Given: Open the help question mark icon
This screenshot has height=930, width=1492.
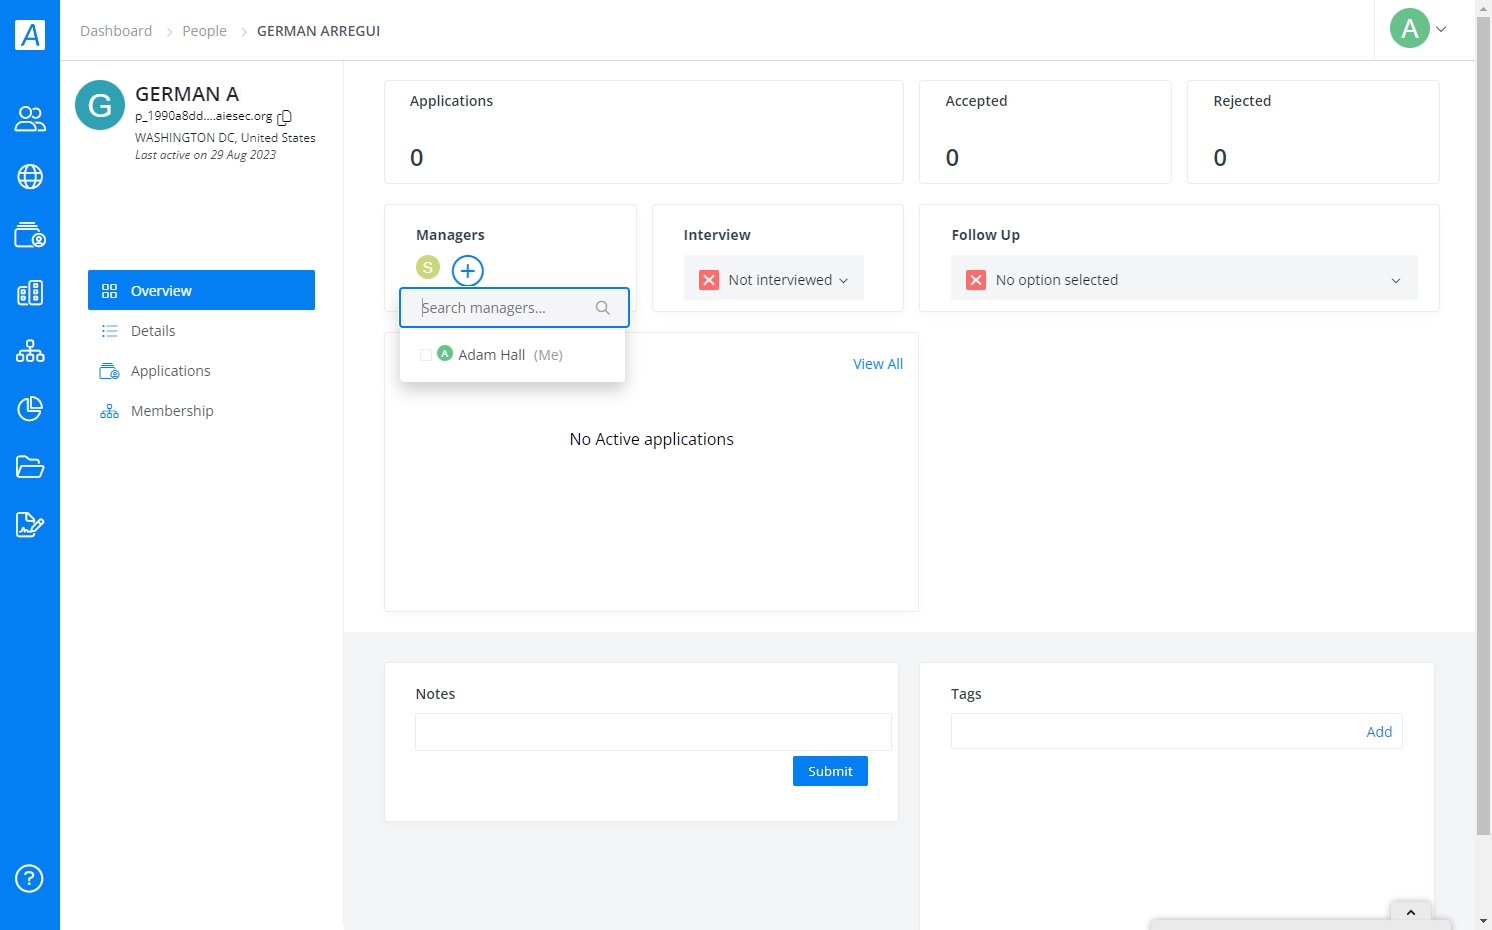Looking at the screenshot, I should pos(29,879).
